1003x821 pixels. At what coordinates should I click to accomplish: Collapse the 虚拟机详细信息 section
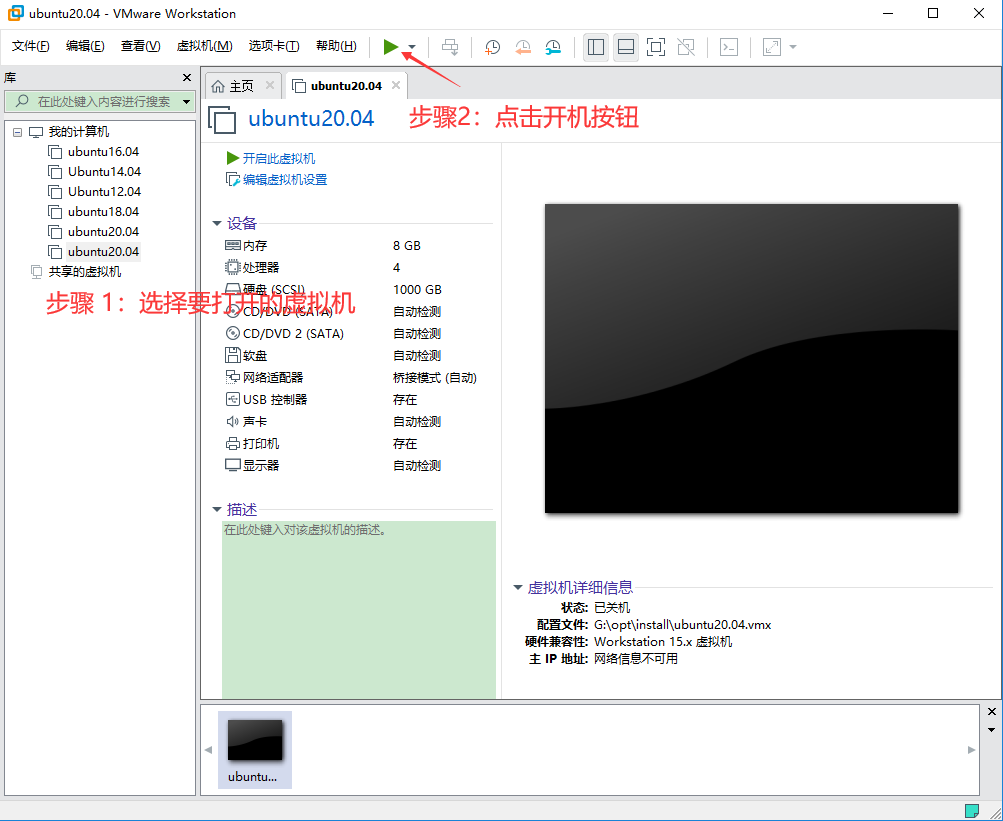(x=518, y=587)
